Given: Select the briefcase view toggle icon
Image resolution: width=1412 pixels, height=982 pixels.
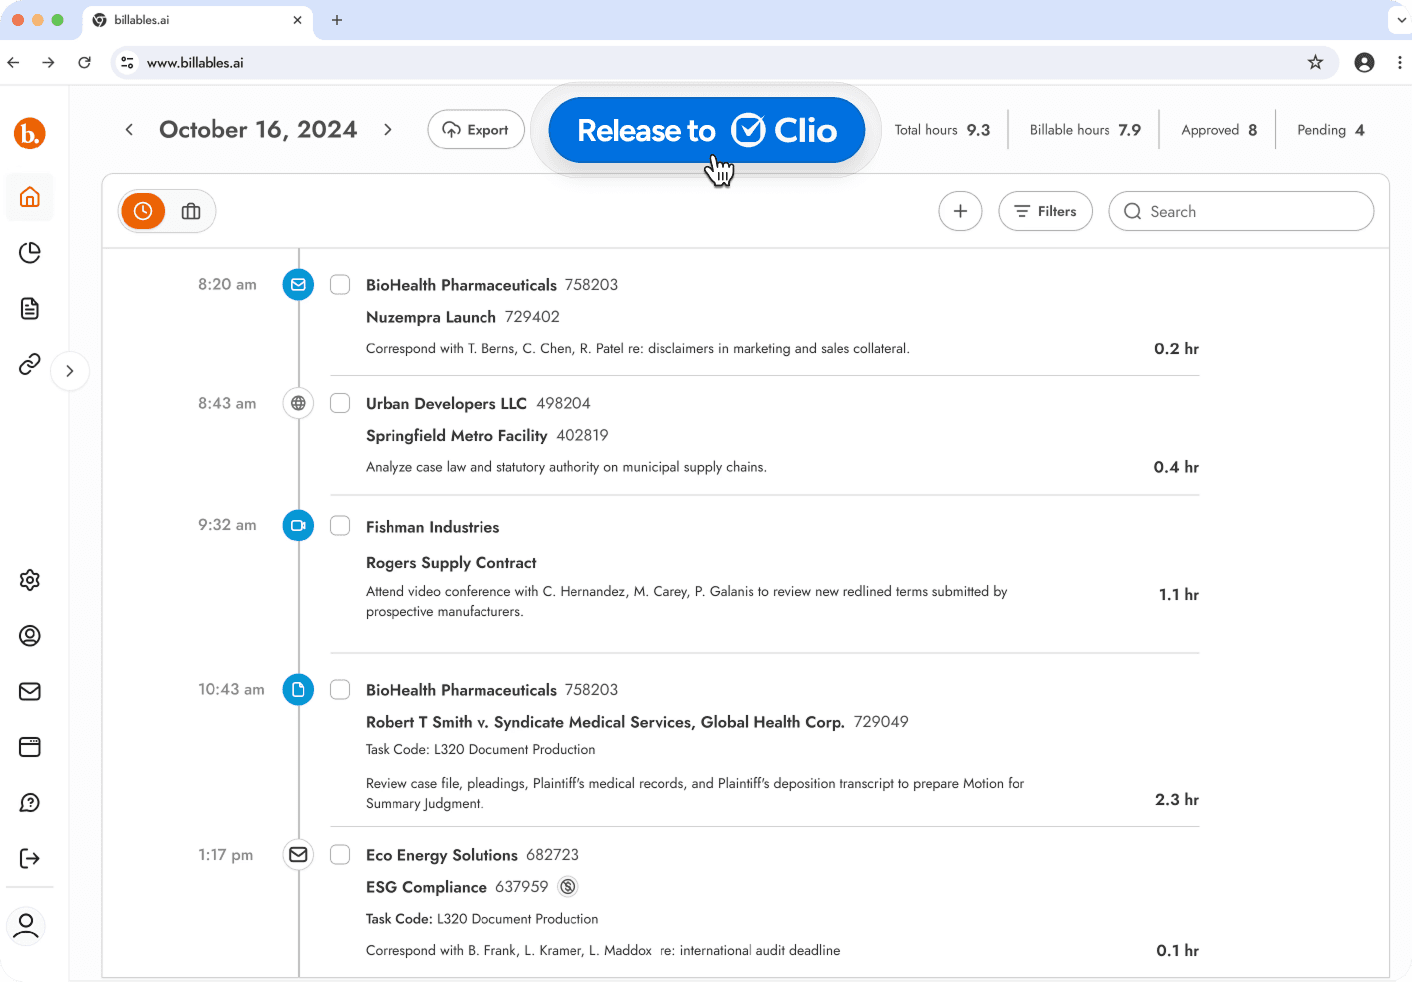Looking at the screenshot, I should (190, 211).
